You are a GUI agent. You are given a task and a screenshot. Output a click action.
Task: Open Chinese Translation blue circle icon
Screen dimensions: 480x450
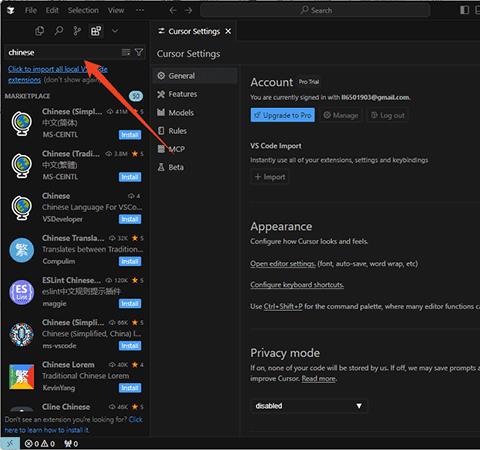[22, 250]
